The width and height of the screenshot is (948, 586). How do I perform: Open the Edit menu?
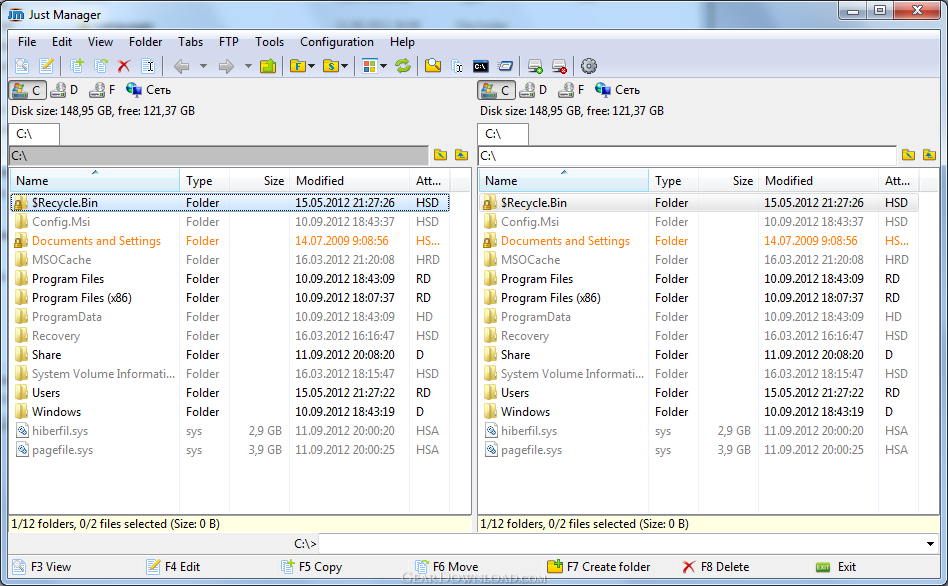(x=62, y=42)
